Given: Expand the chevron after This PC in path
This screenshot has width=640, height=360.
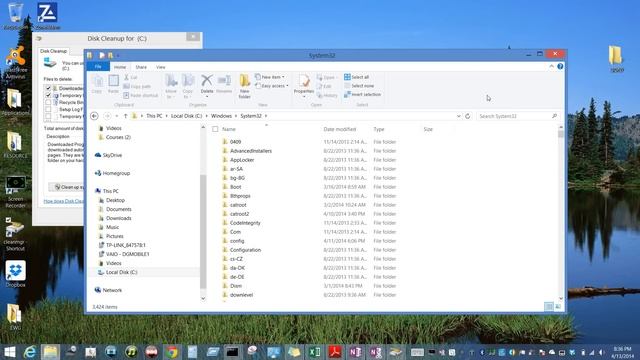Looking at the screenshot, I should click(x=167, y=116).
